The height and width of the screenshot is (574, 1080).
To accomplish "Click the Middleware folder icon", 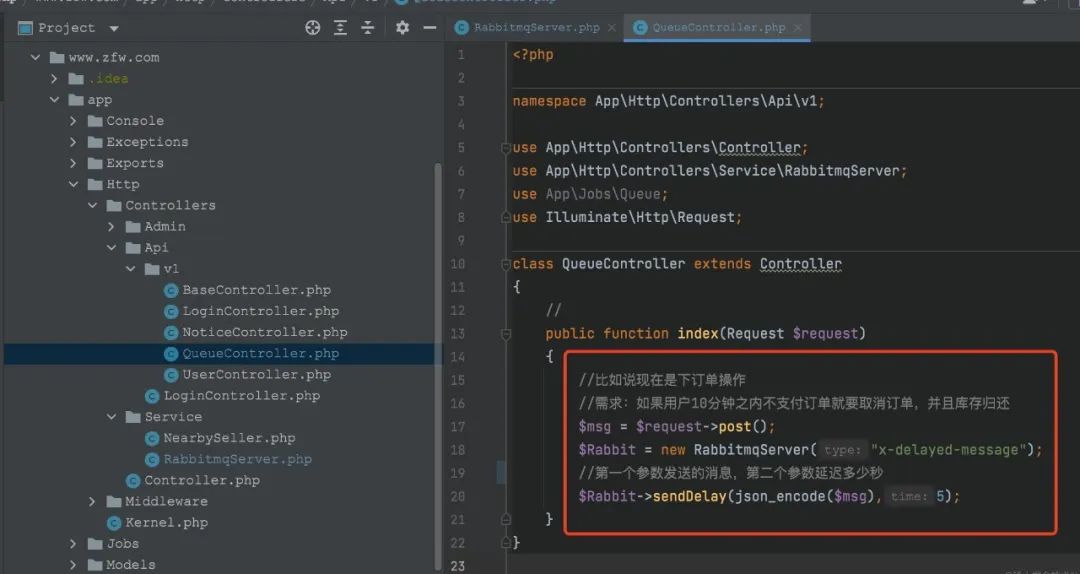I will point(114,502).
